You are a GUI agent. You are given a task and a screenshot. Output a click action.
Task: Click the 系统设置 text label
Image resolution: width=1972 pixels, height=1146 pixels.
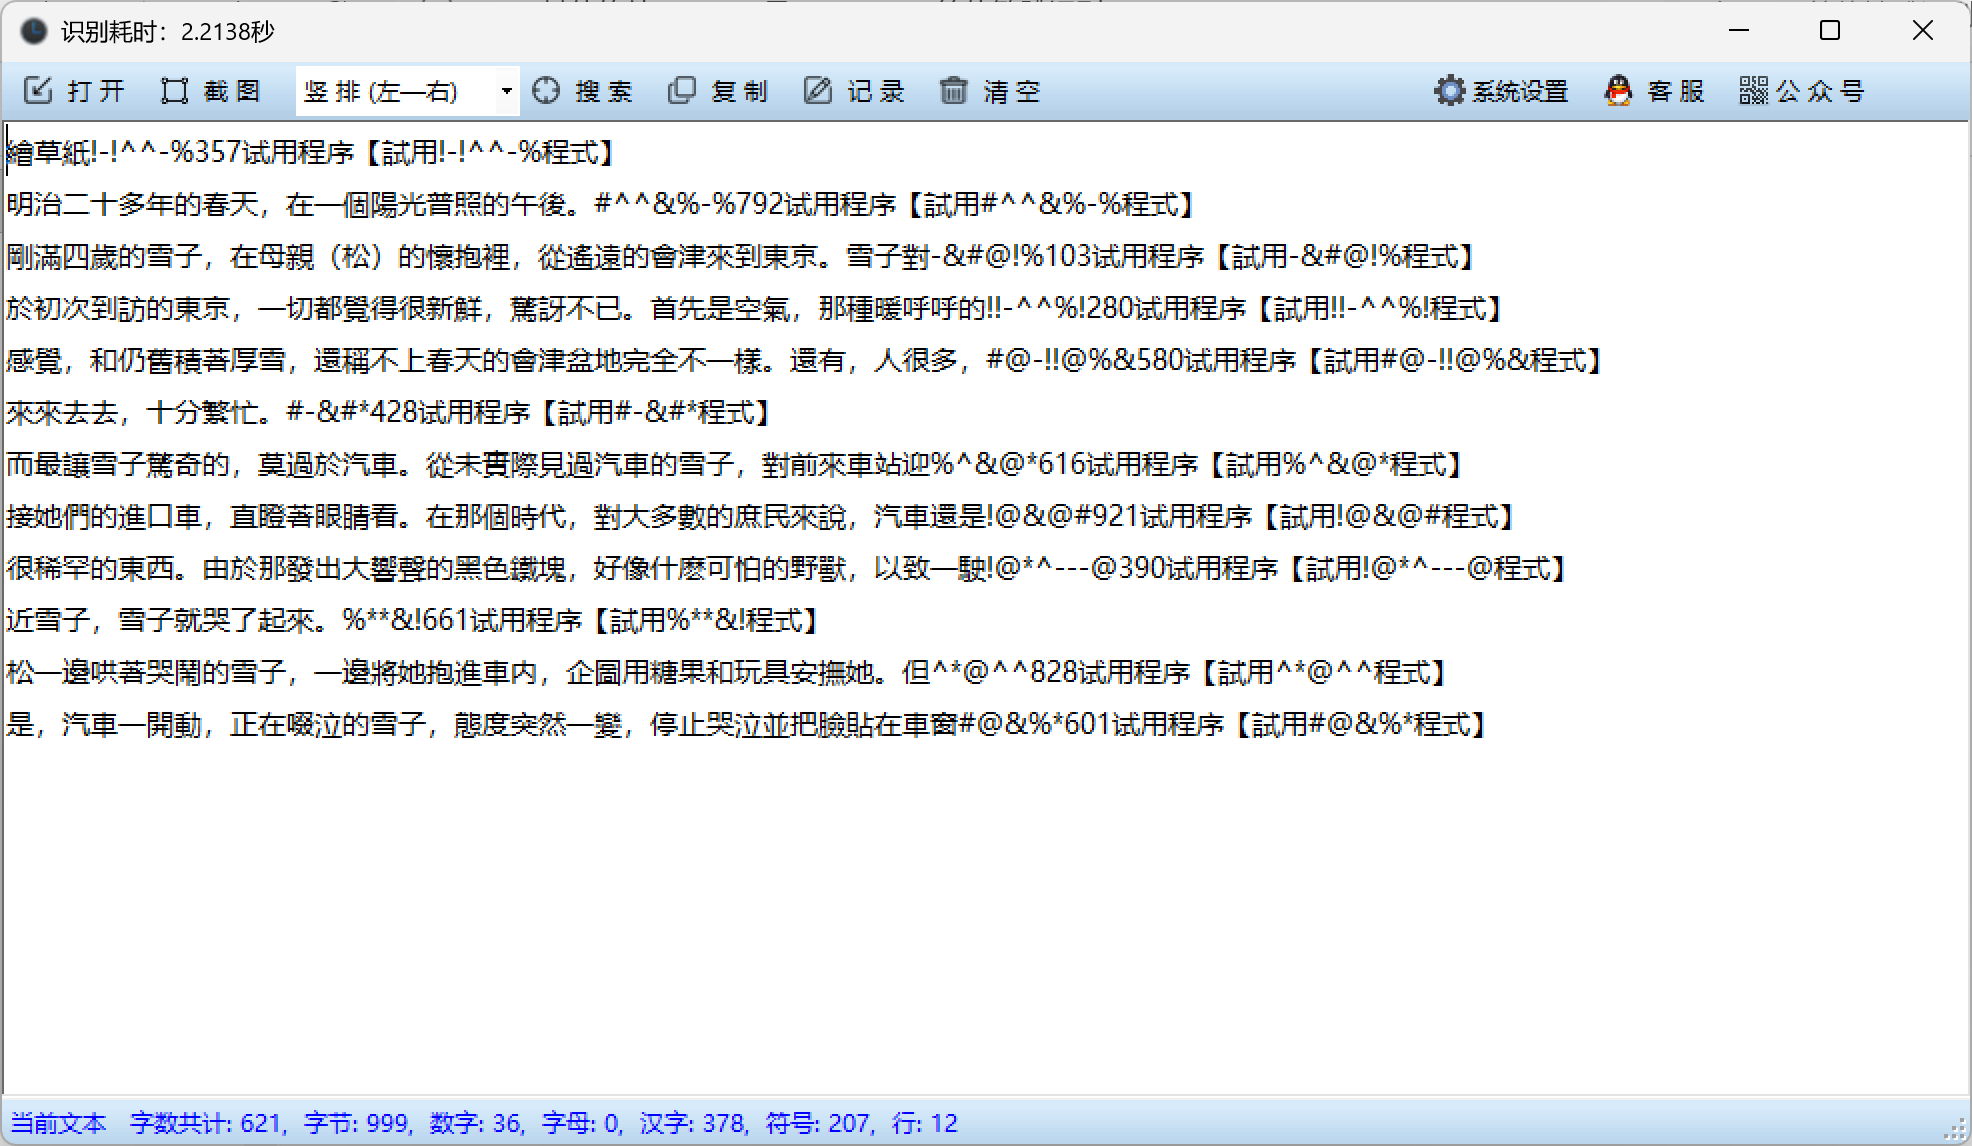[1520, 91]
